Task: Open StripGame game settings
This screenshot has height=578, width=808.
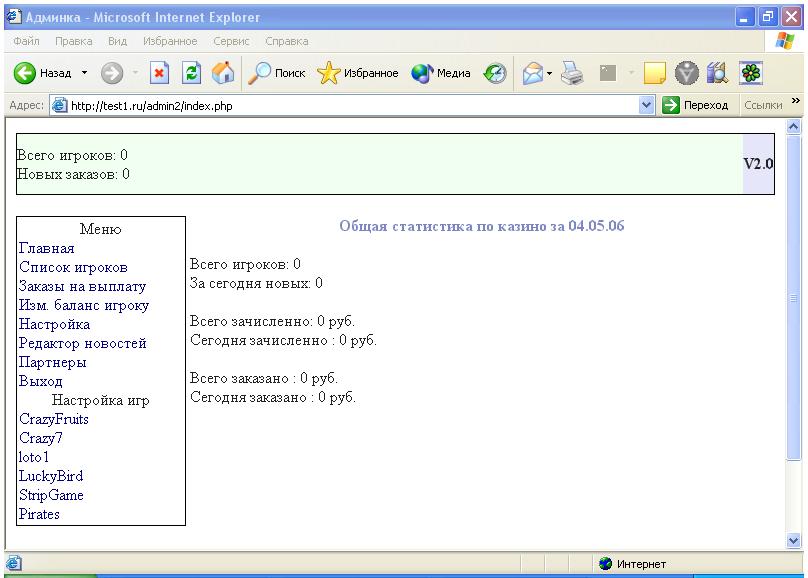Action: point(51,495)
